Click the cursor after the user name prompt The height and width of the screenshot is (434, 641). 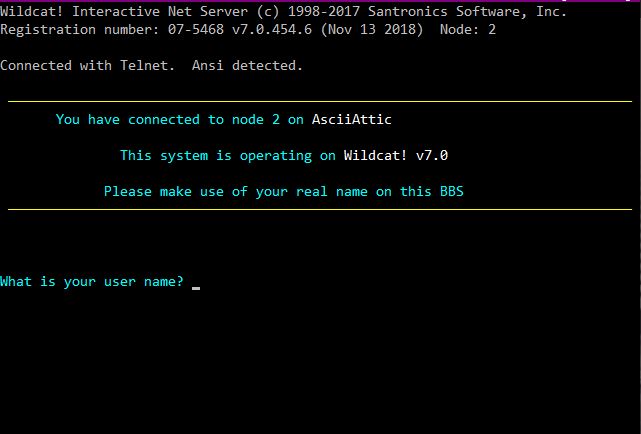click(196, 288)
